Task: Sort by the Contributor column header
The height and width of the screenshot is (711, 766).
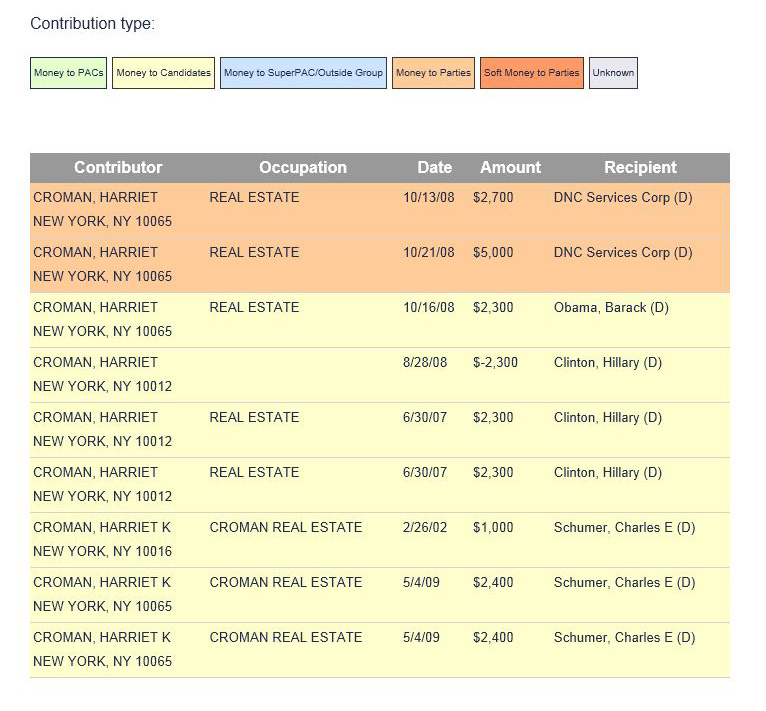Action: pos(118,168)
